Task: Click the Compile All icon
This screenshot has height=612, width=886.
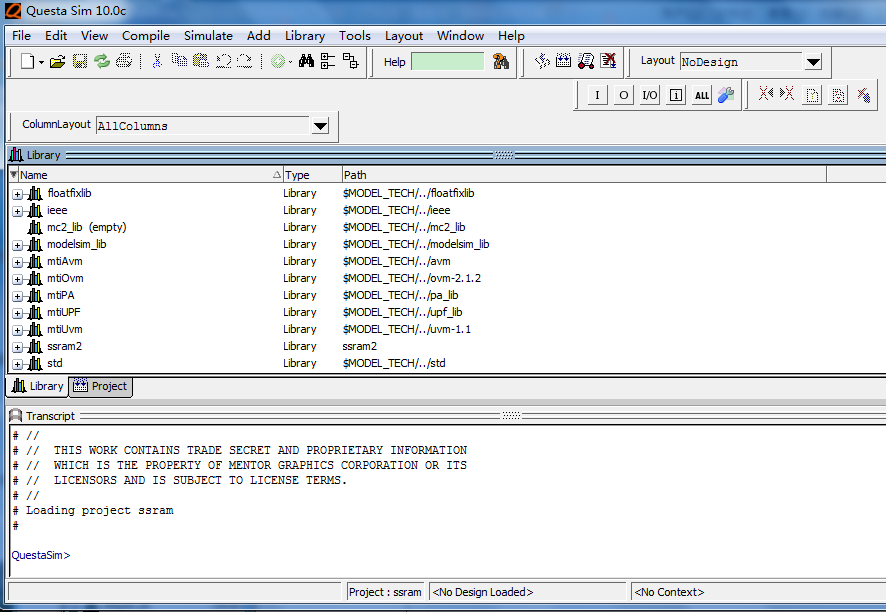Action: point(563,60)
